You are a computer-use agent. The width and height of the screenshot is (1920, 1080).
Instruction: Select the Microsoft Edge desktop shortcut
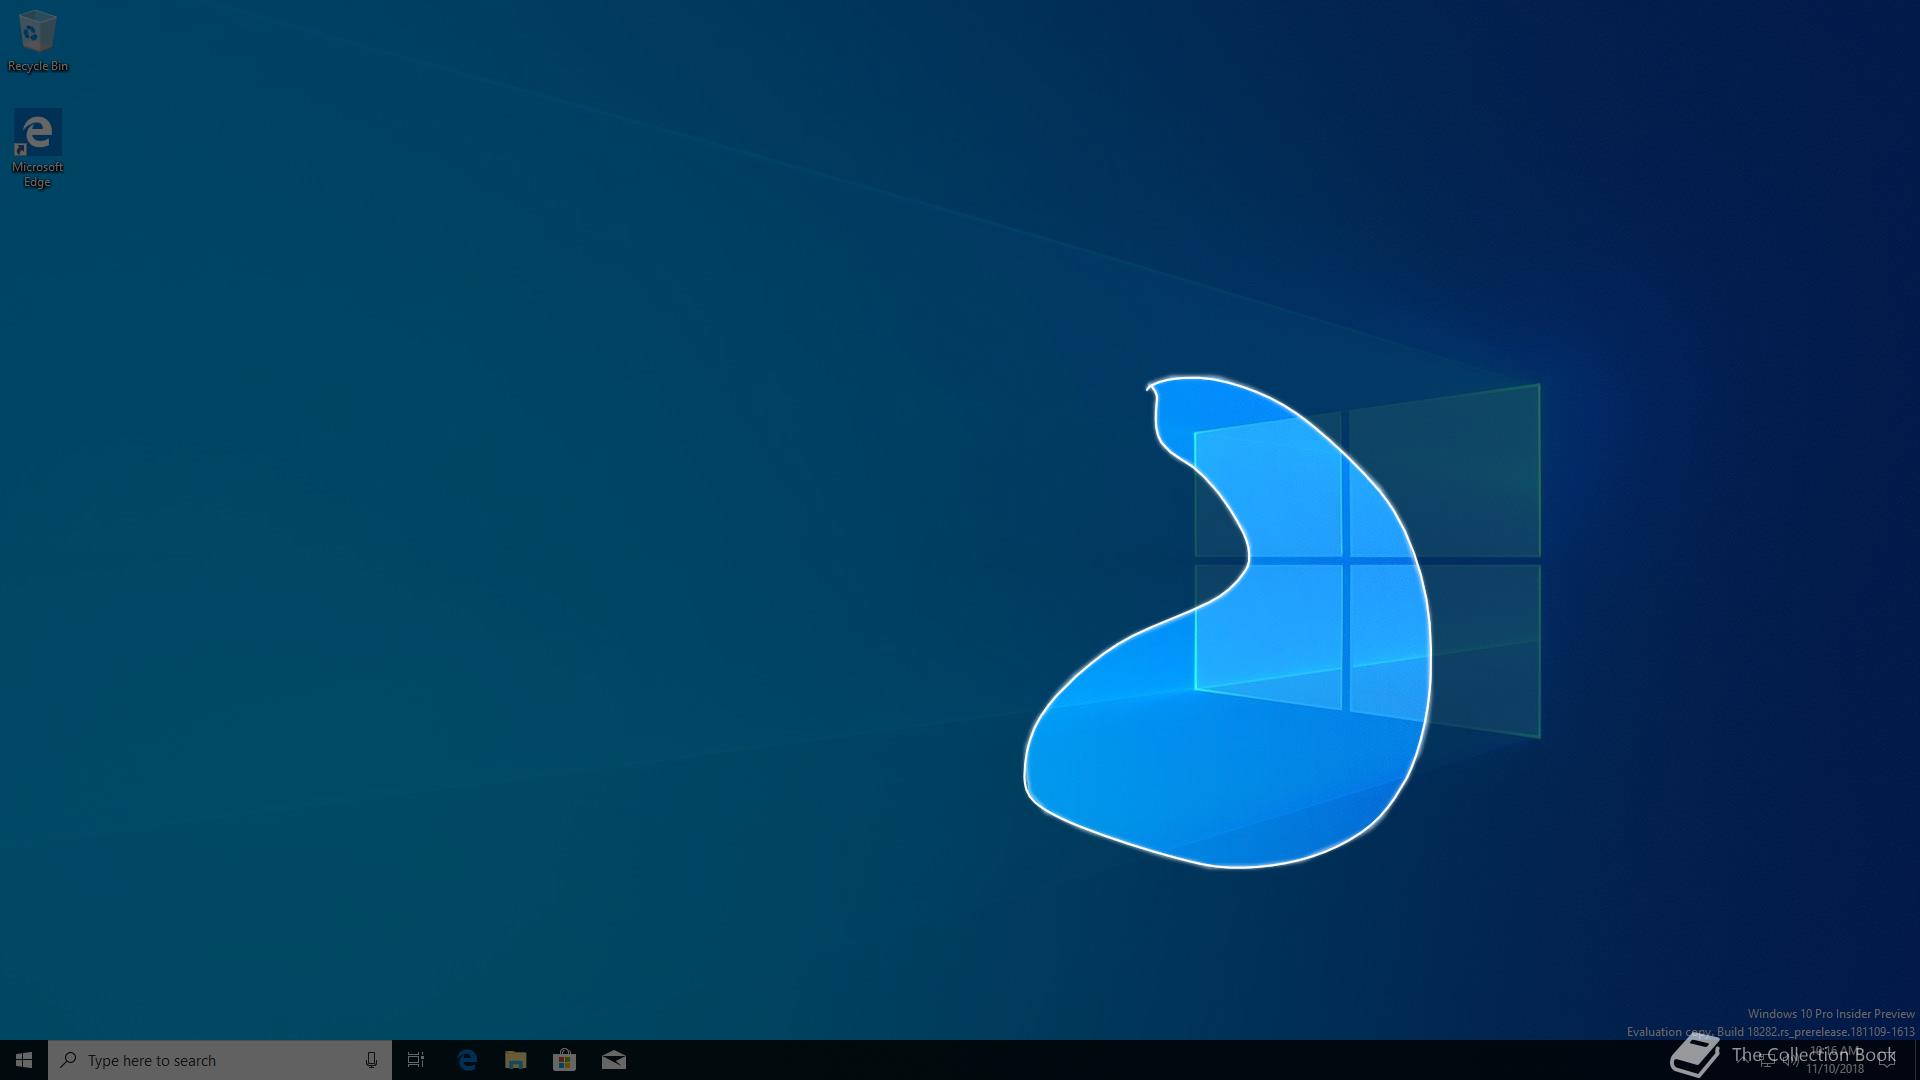click(38, 149)
